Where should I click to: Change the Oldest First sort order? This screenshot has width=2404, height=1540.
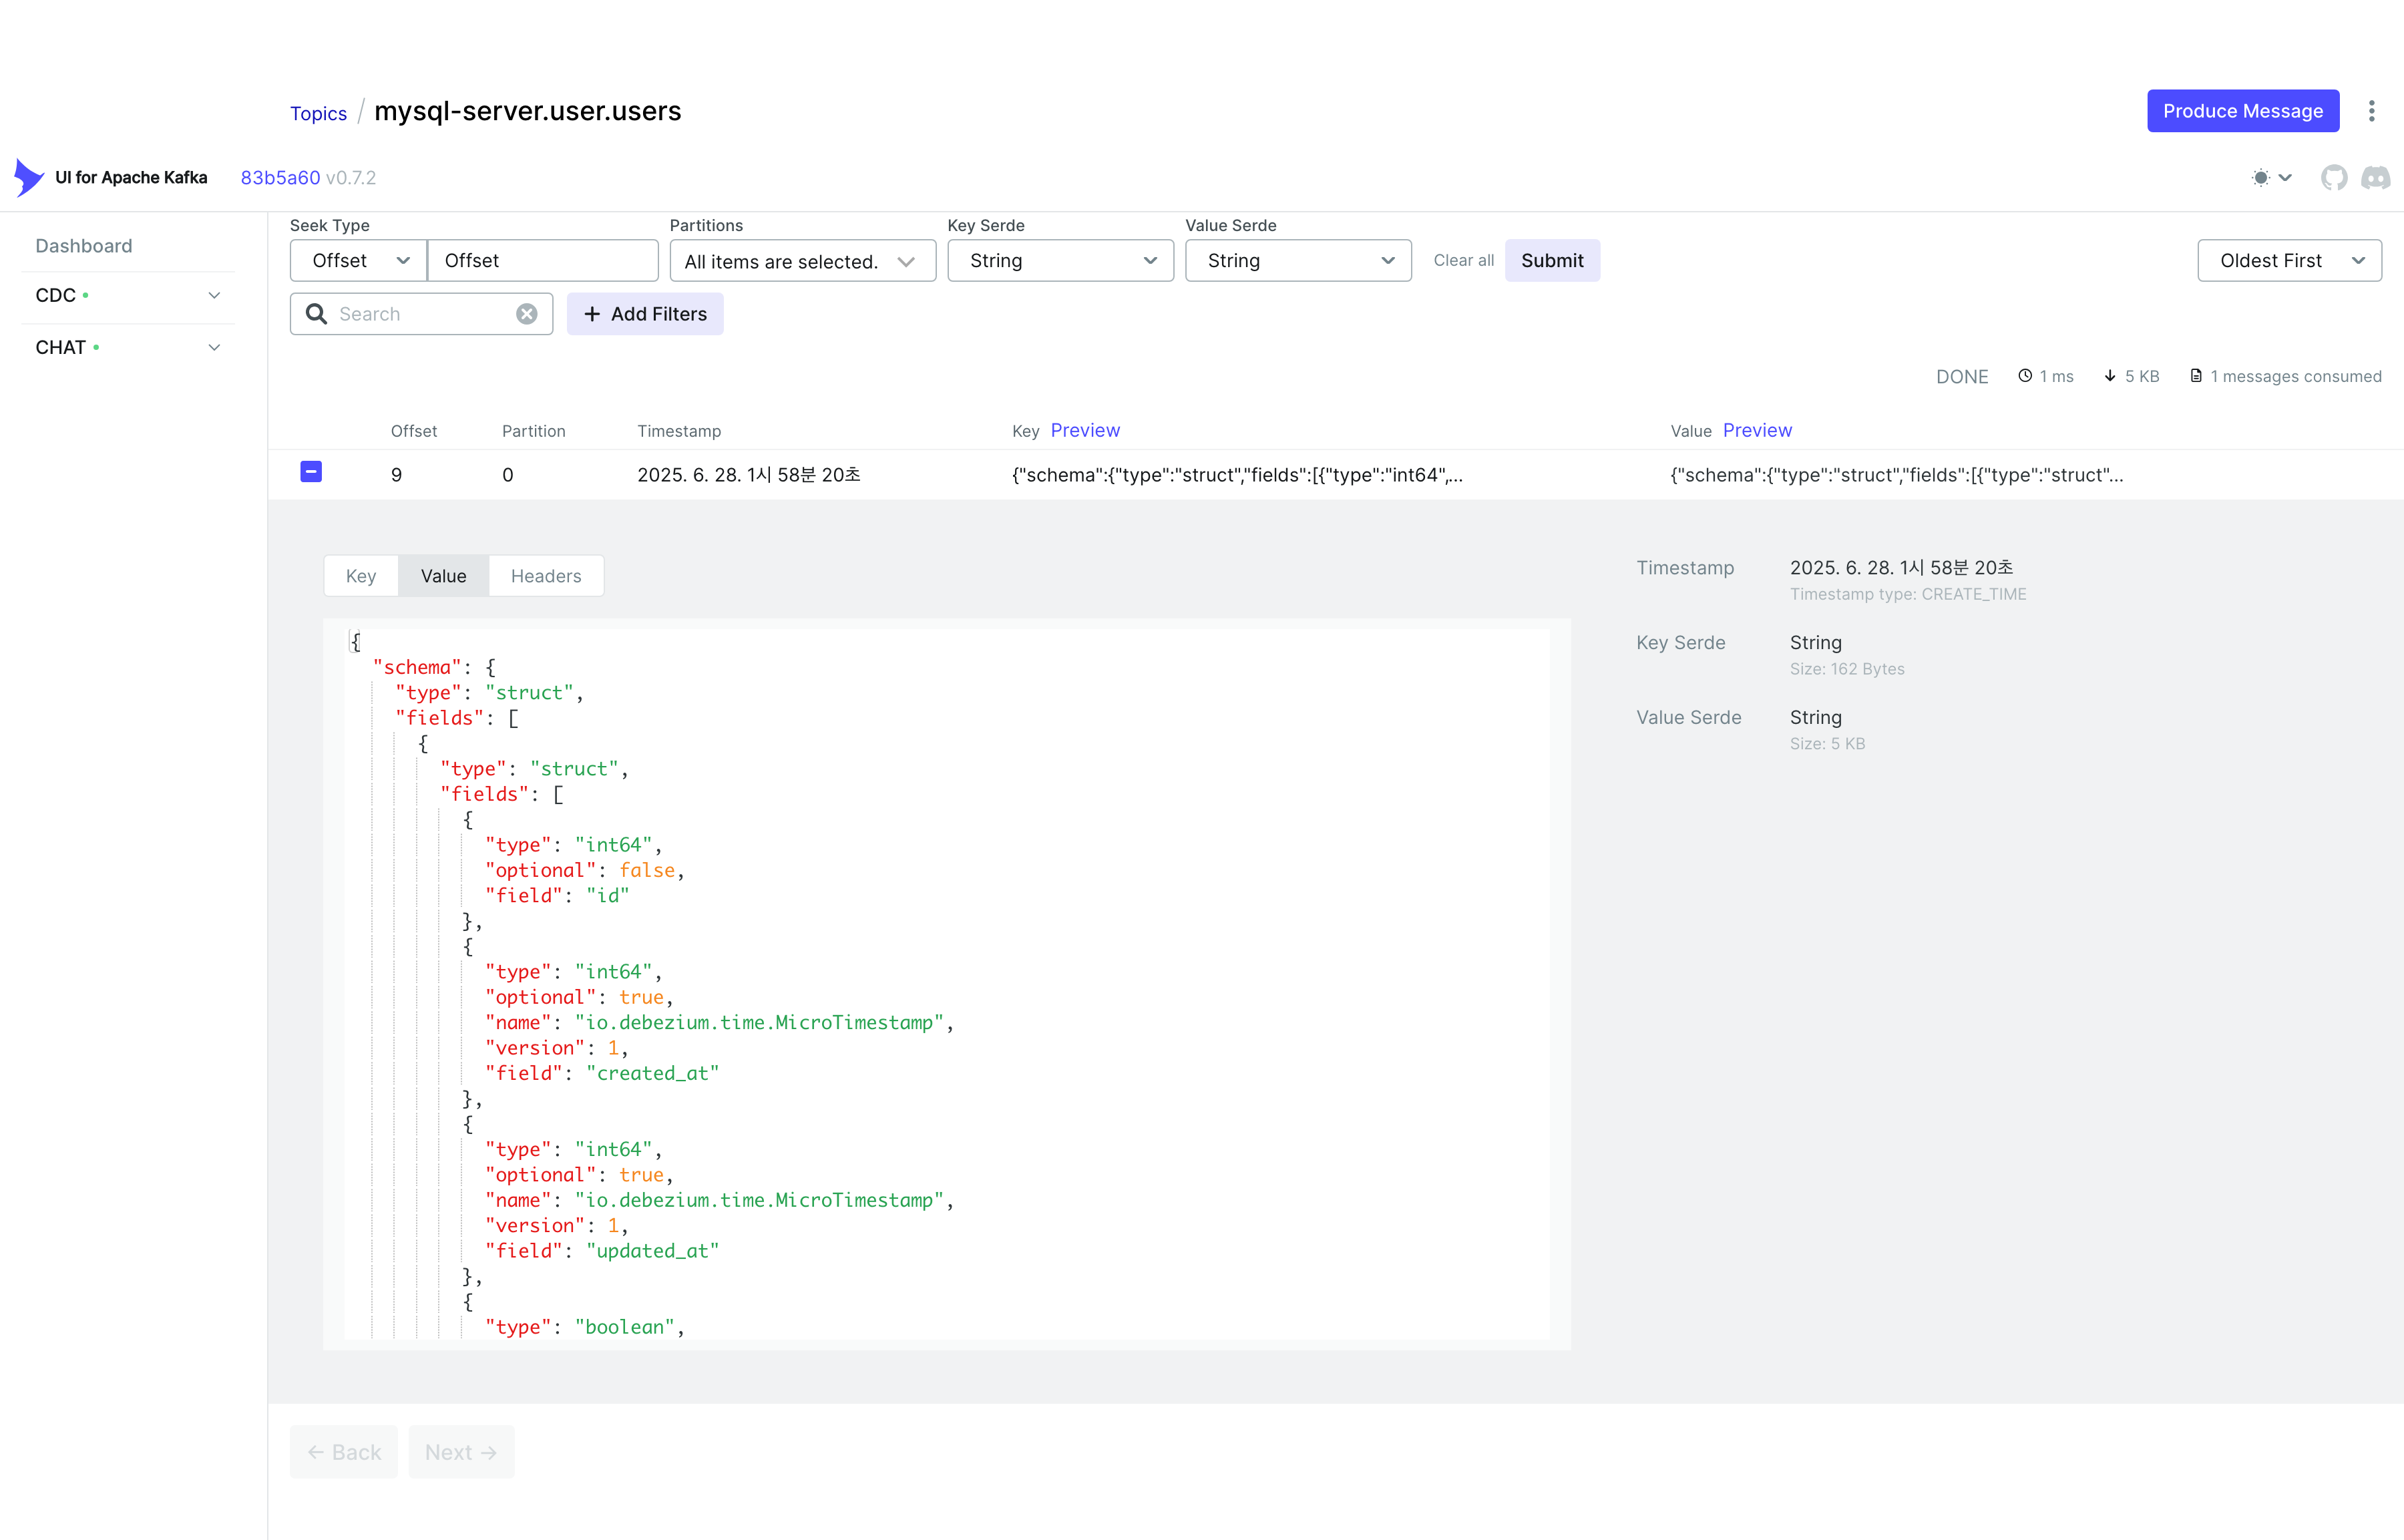coord(2289,260)
